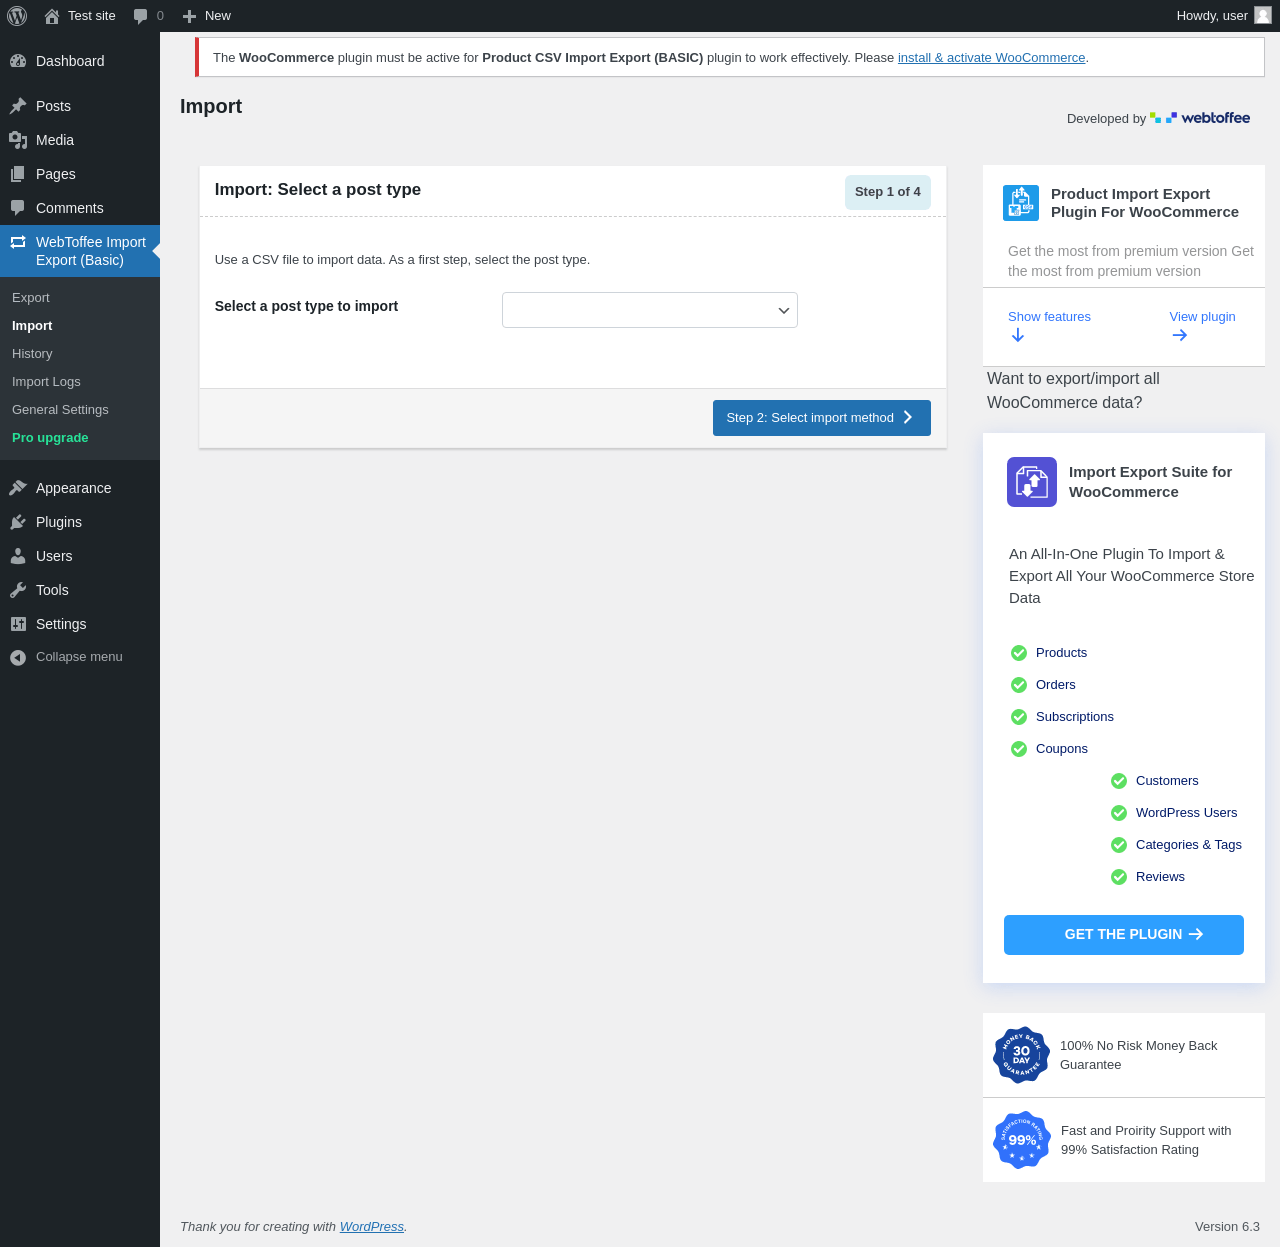Click install & activate WooCommerce link

coord(991,58)
